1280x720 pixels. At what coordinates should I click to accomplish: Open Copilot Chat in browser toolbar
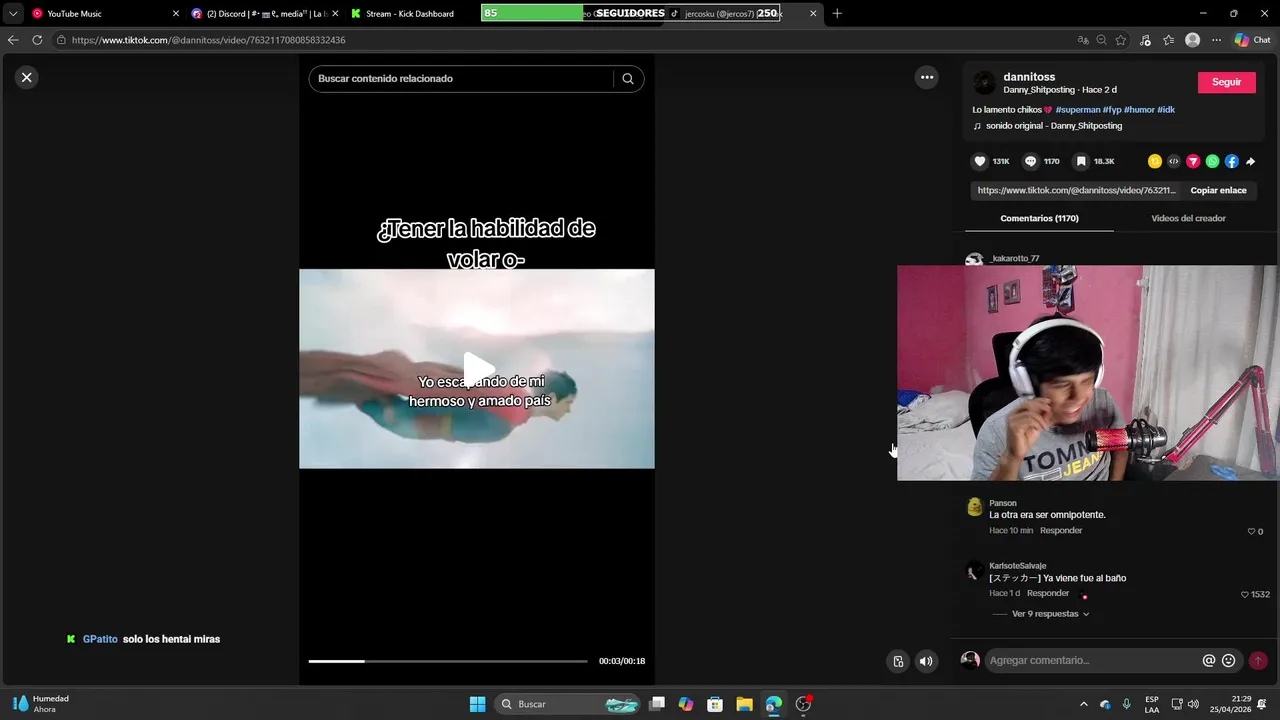1252,40
